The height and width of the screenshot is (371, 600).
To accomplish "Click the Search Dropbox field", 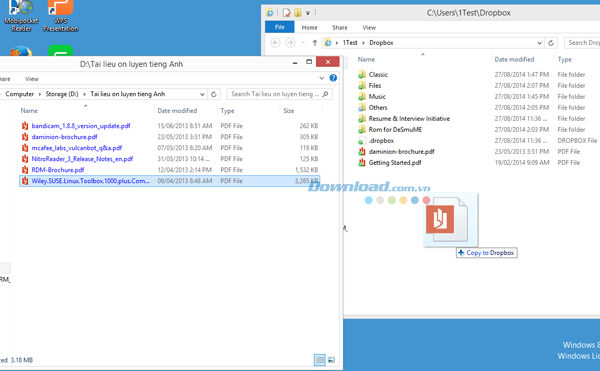I will click(x=582, y=43).
